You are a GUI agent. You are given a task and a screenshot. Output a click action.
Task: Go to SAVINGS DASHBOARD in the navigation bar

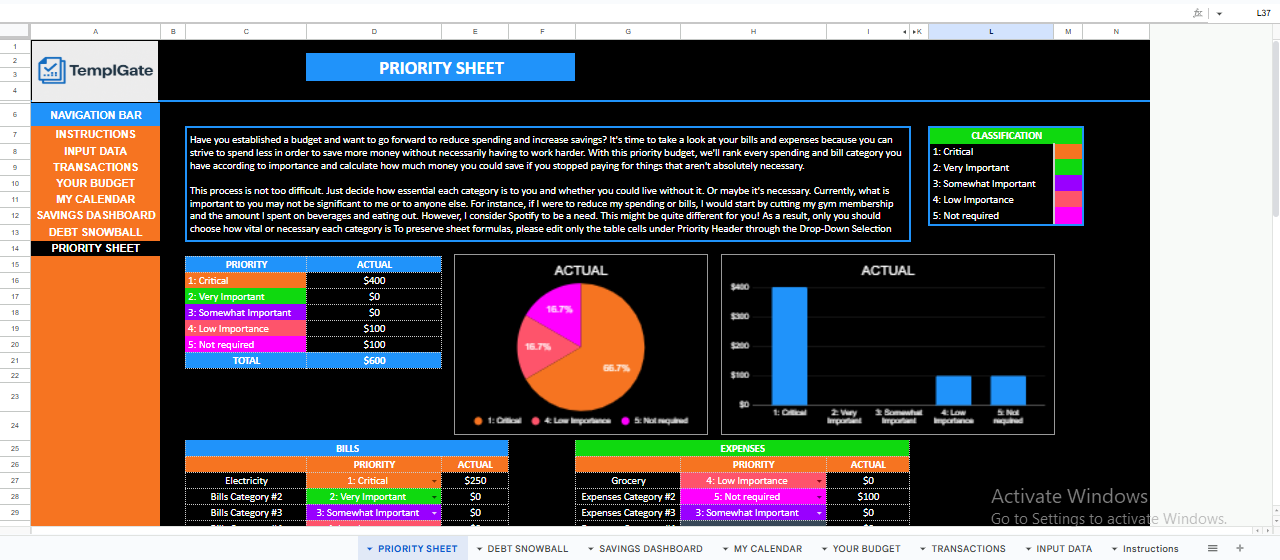click(95, 215)
